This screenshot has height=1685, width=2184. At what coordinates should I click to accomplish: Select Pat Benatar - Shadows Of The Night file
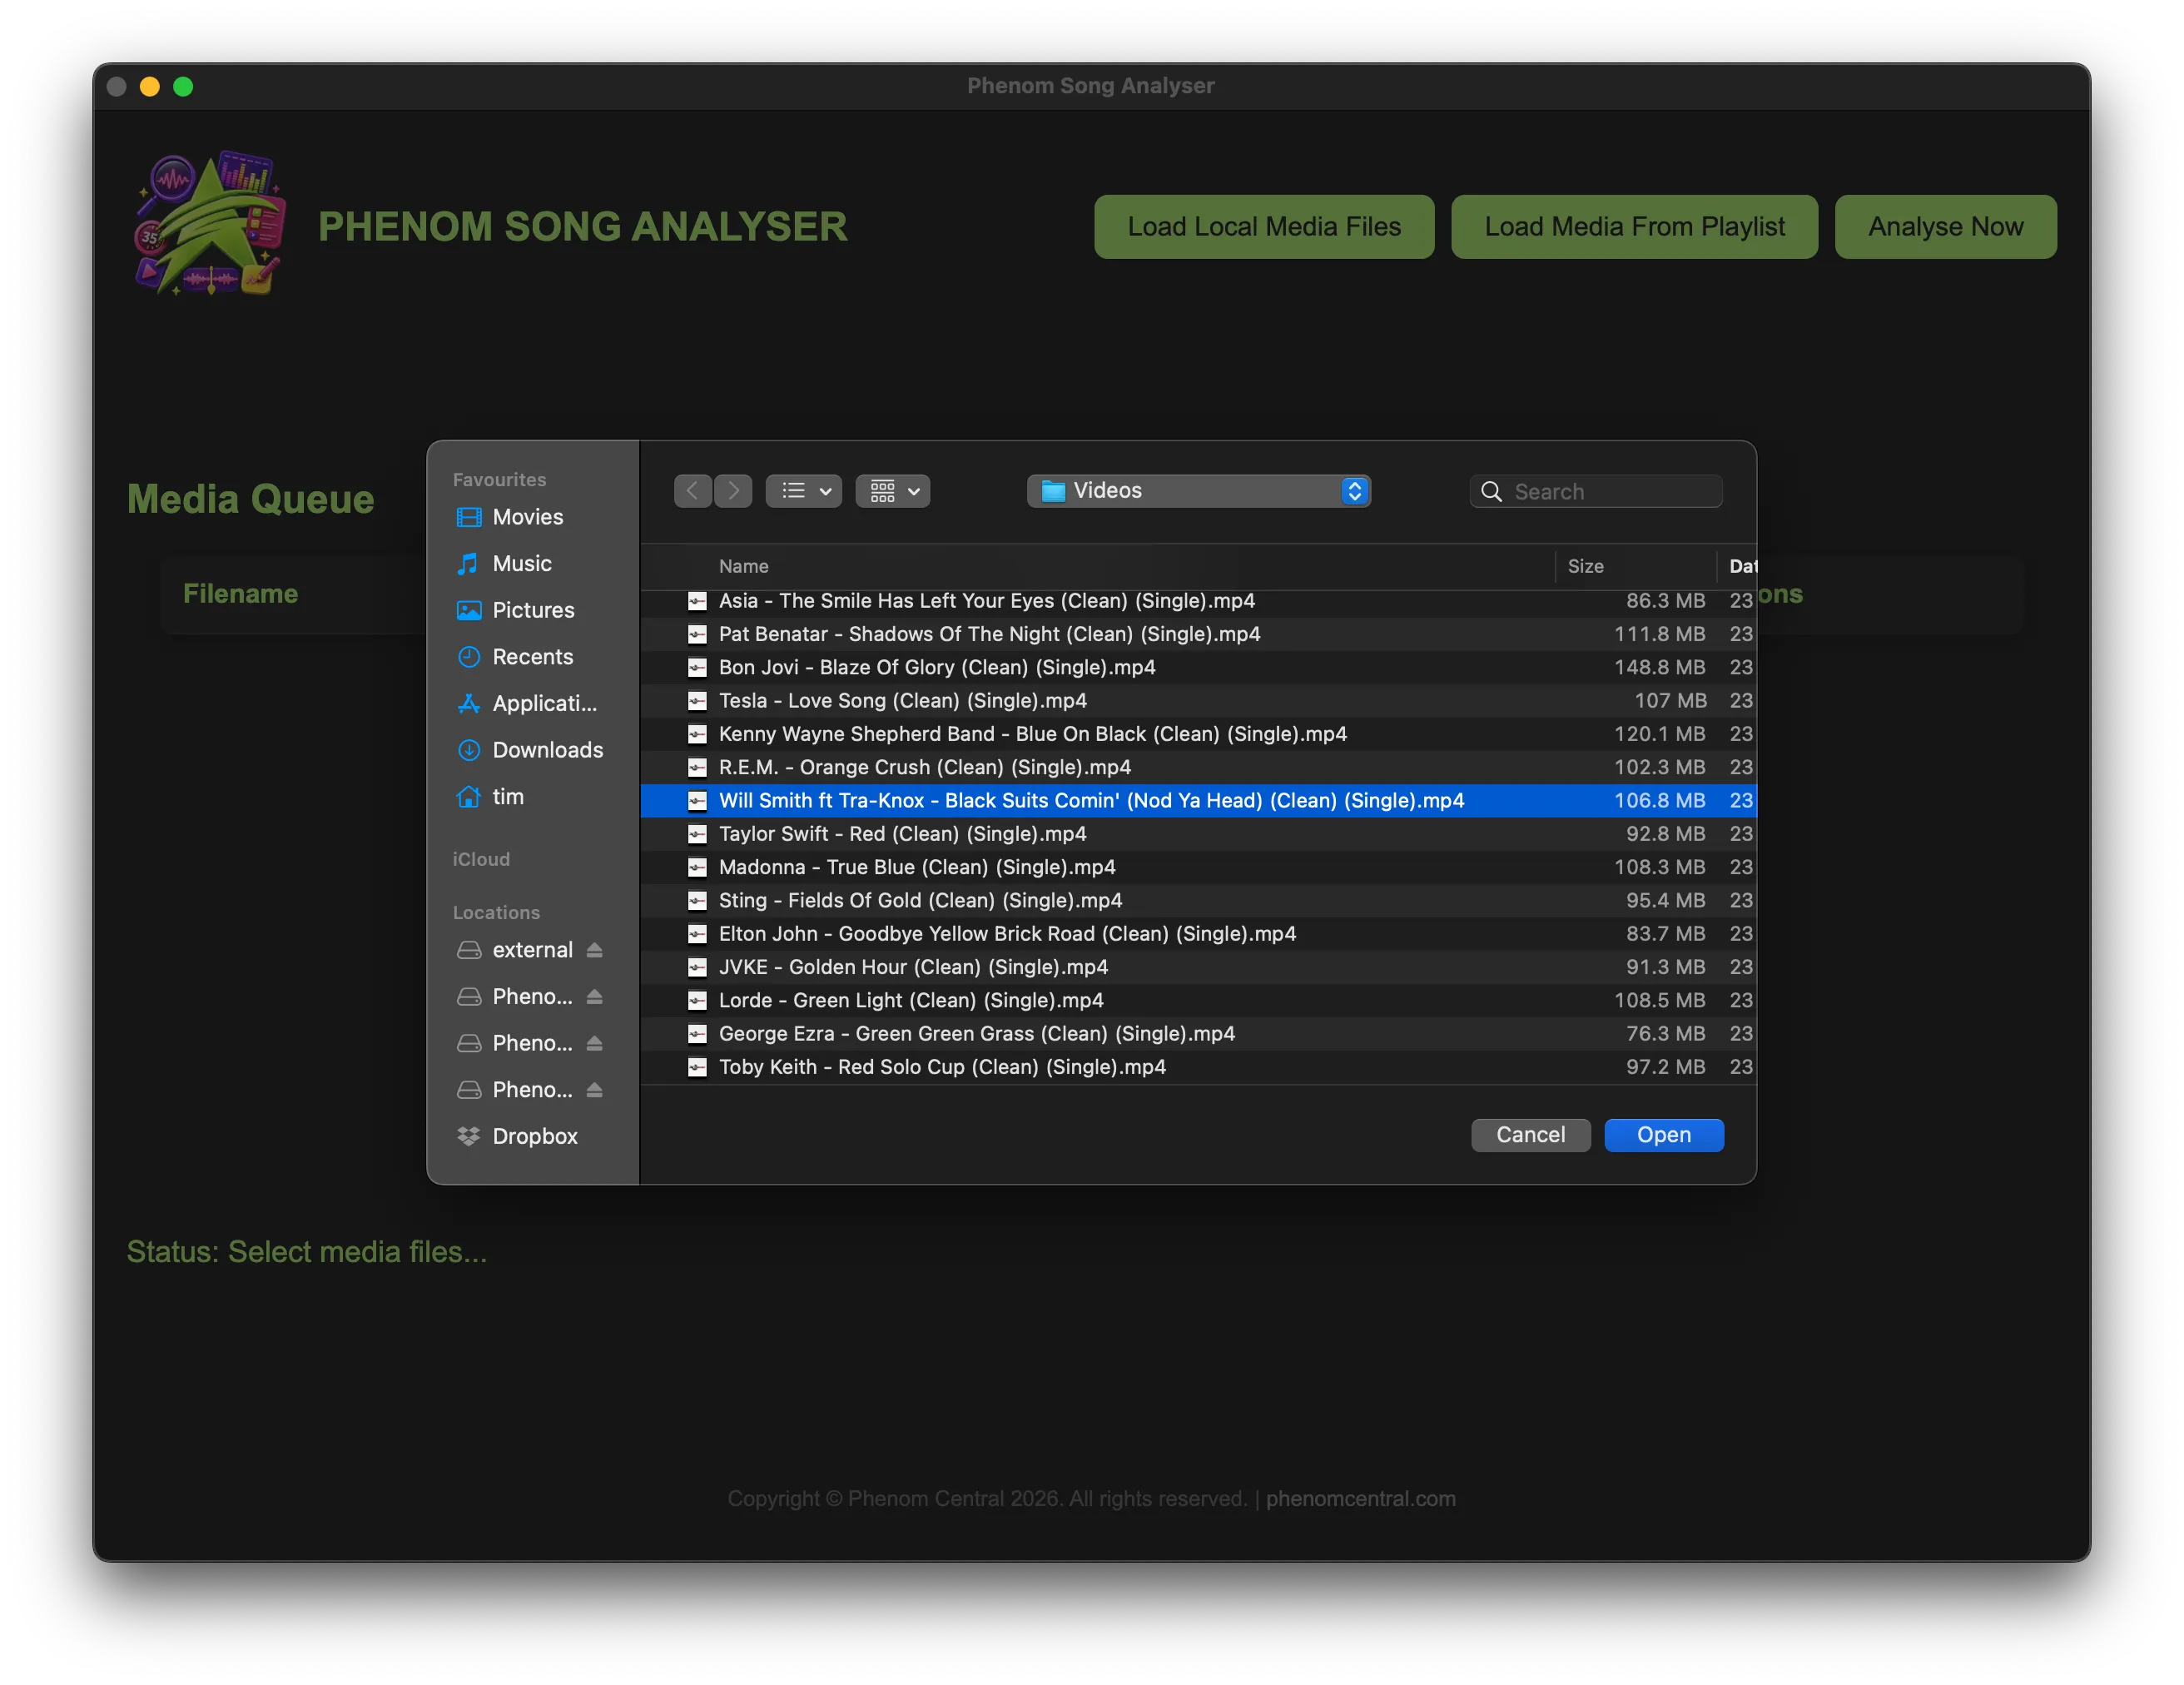(1198, 634)
